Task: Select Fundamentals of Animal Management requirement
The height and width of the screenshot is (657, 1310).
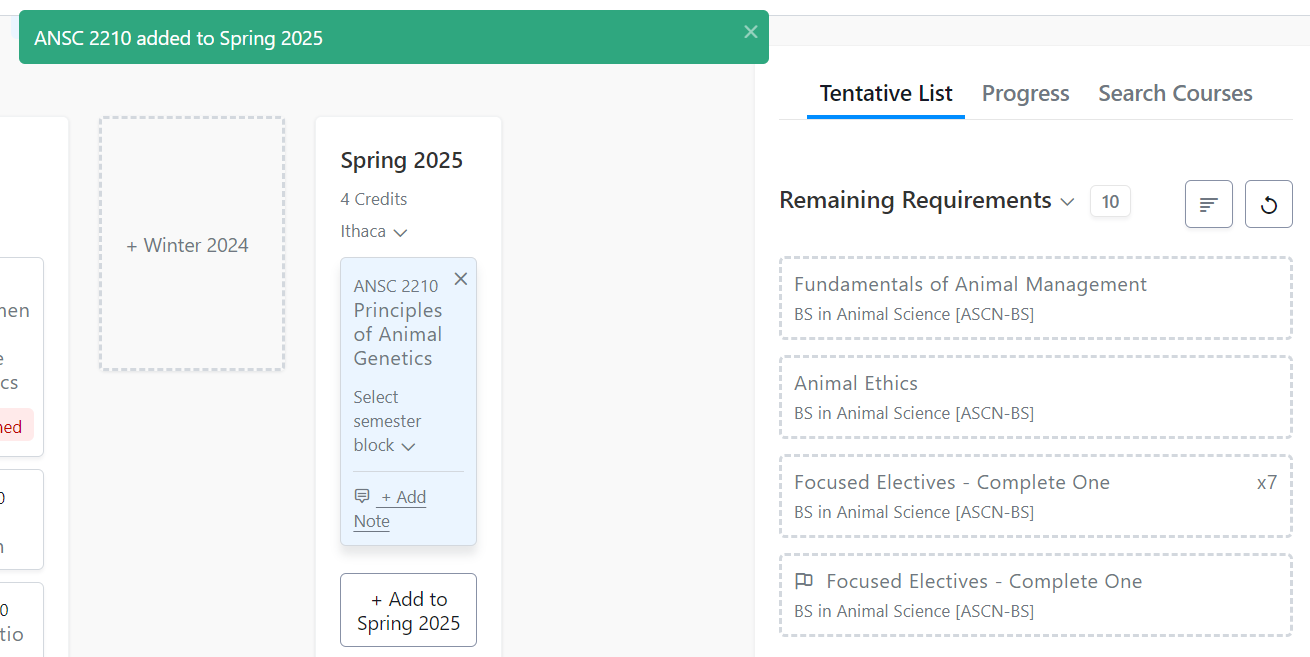Action: [1036, 298]
